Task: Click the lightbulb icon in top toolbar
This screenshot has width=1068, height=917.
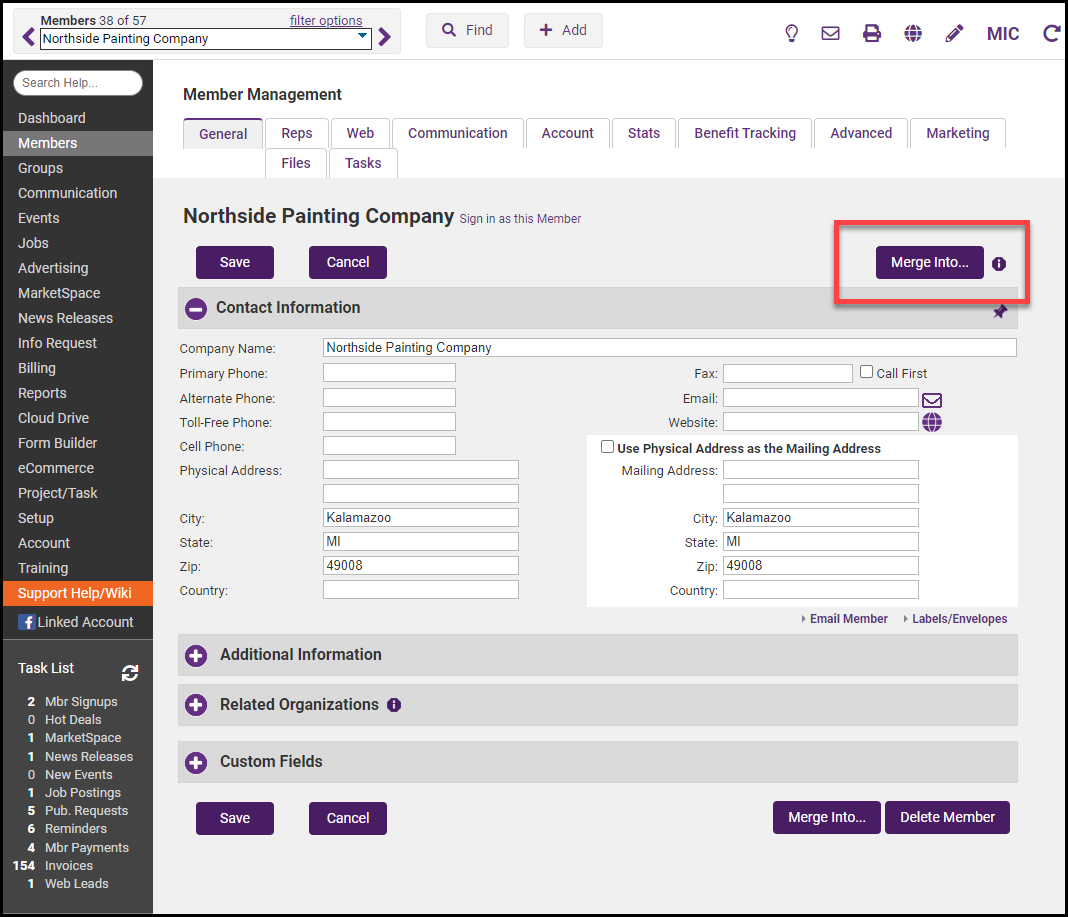Action: 791,33
